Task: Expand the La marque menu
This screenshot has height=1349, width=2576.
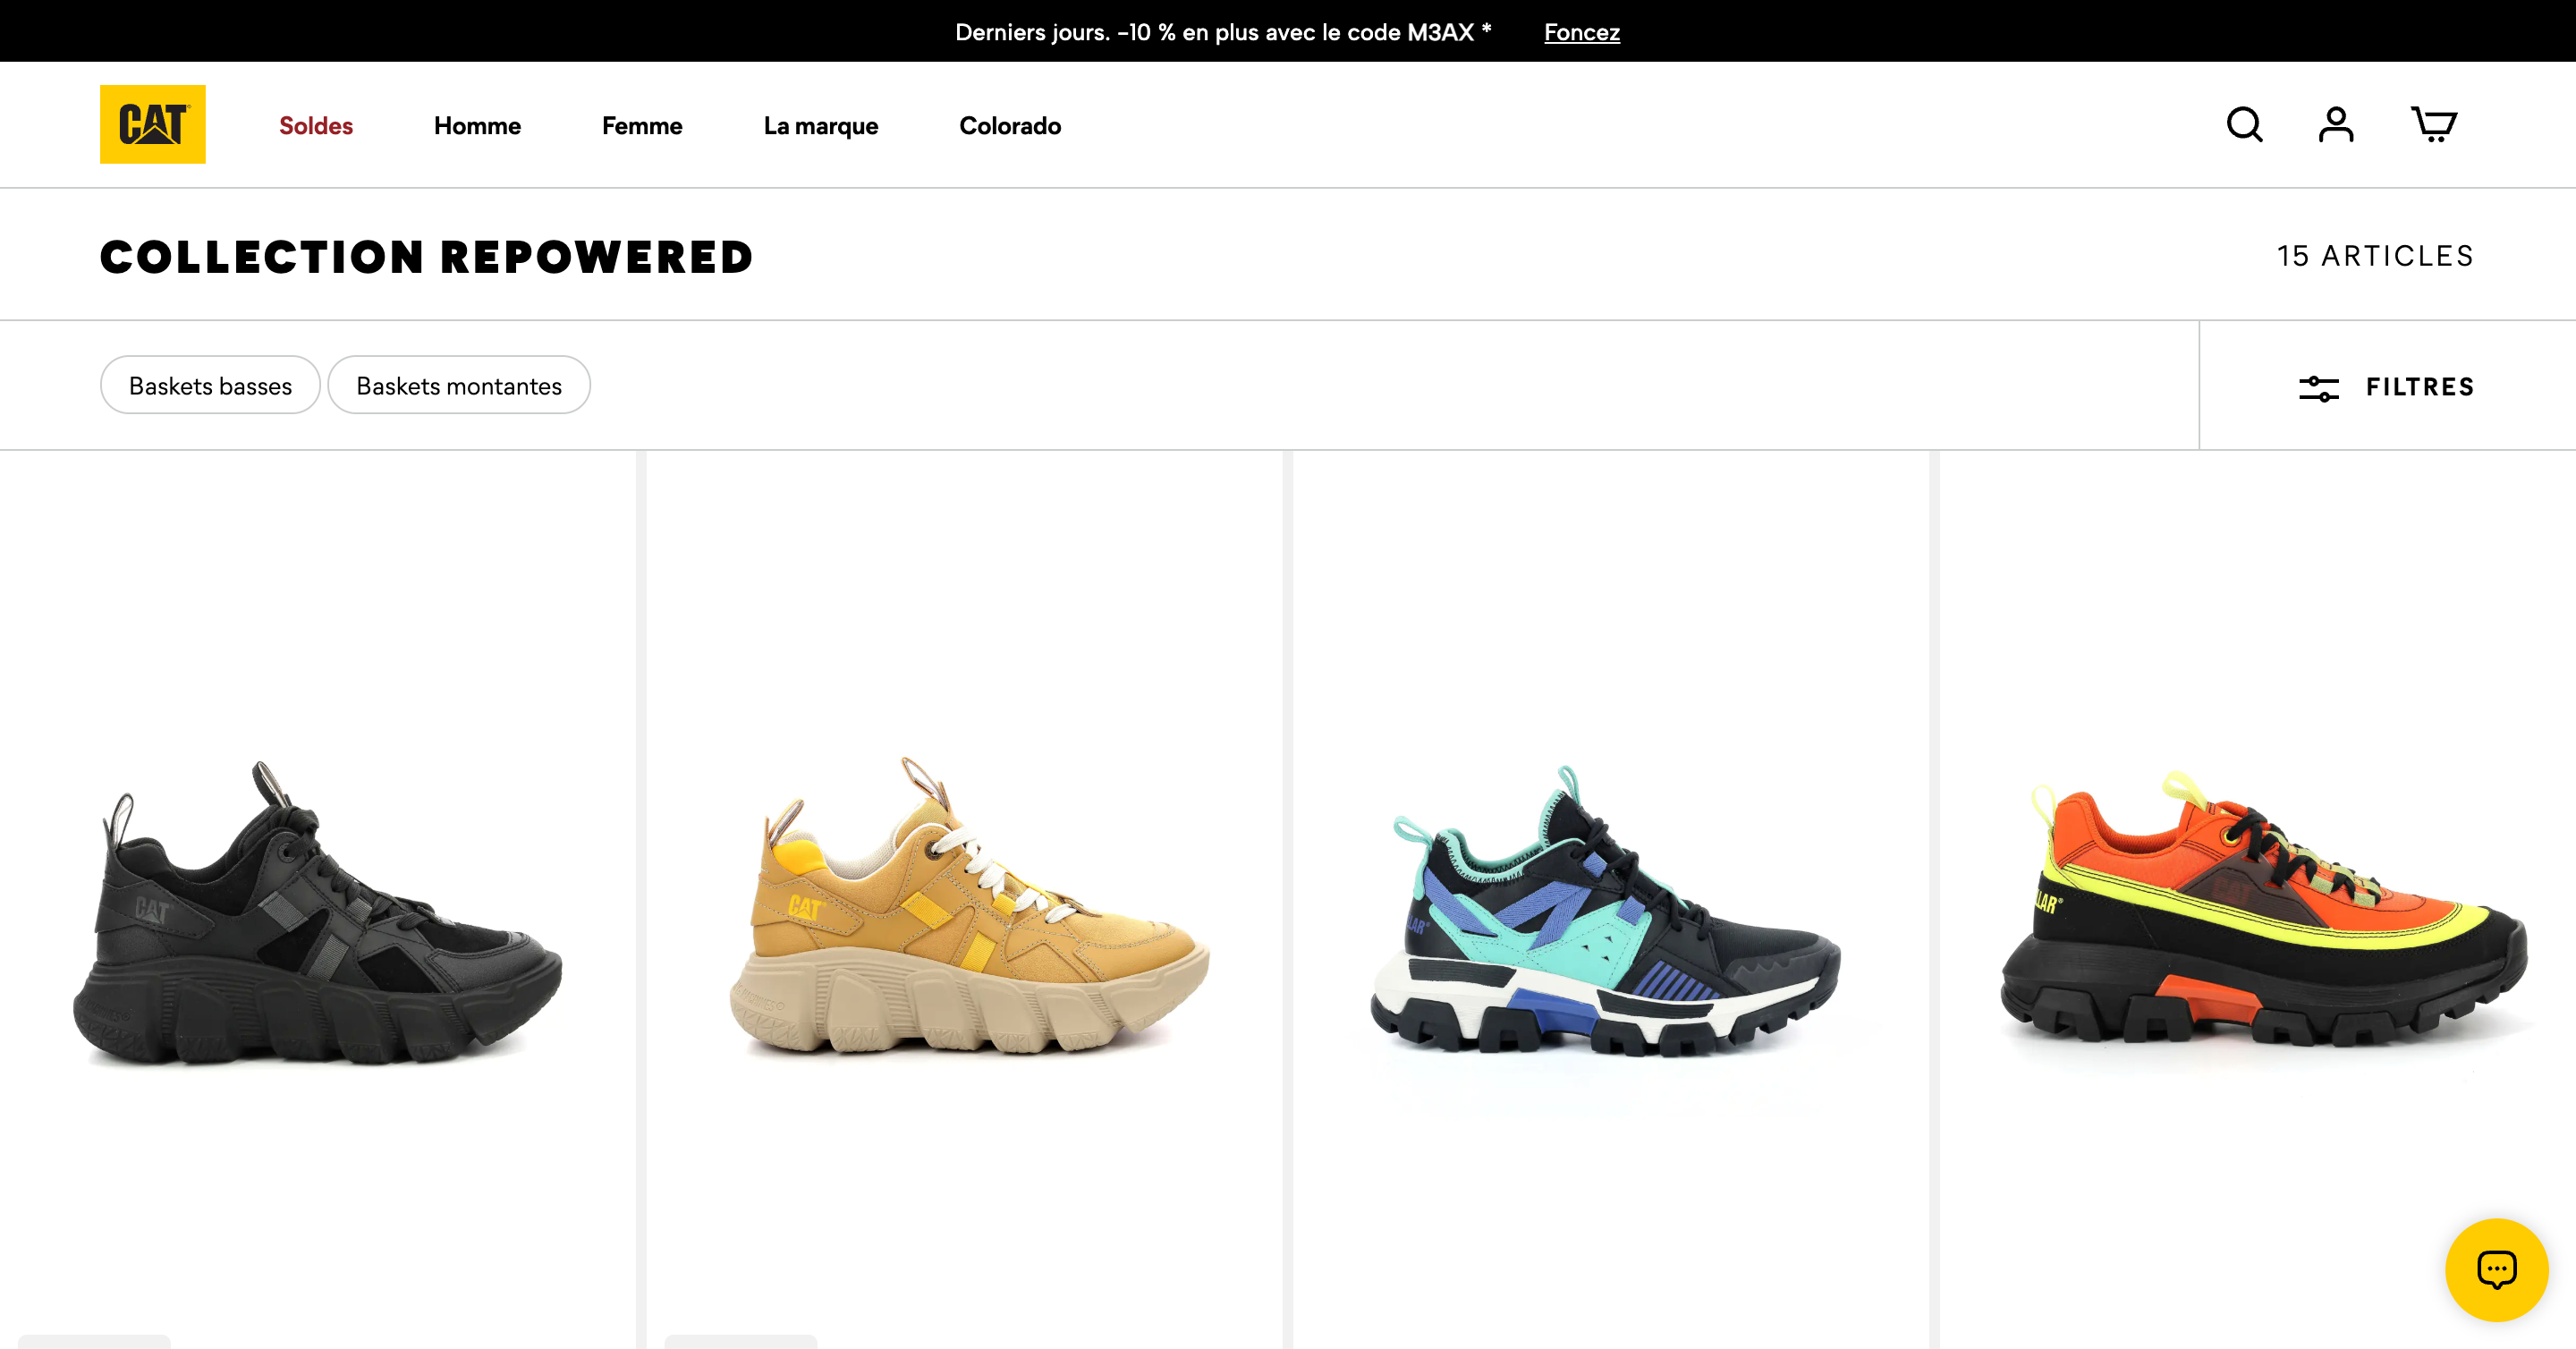Action: [821, 126]
